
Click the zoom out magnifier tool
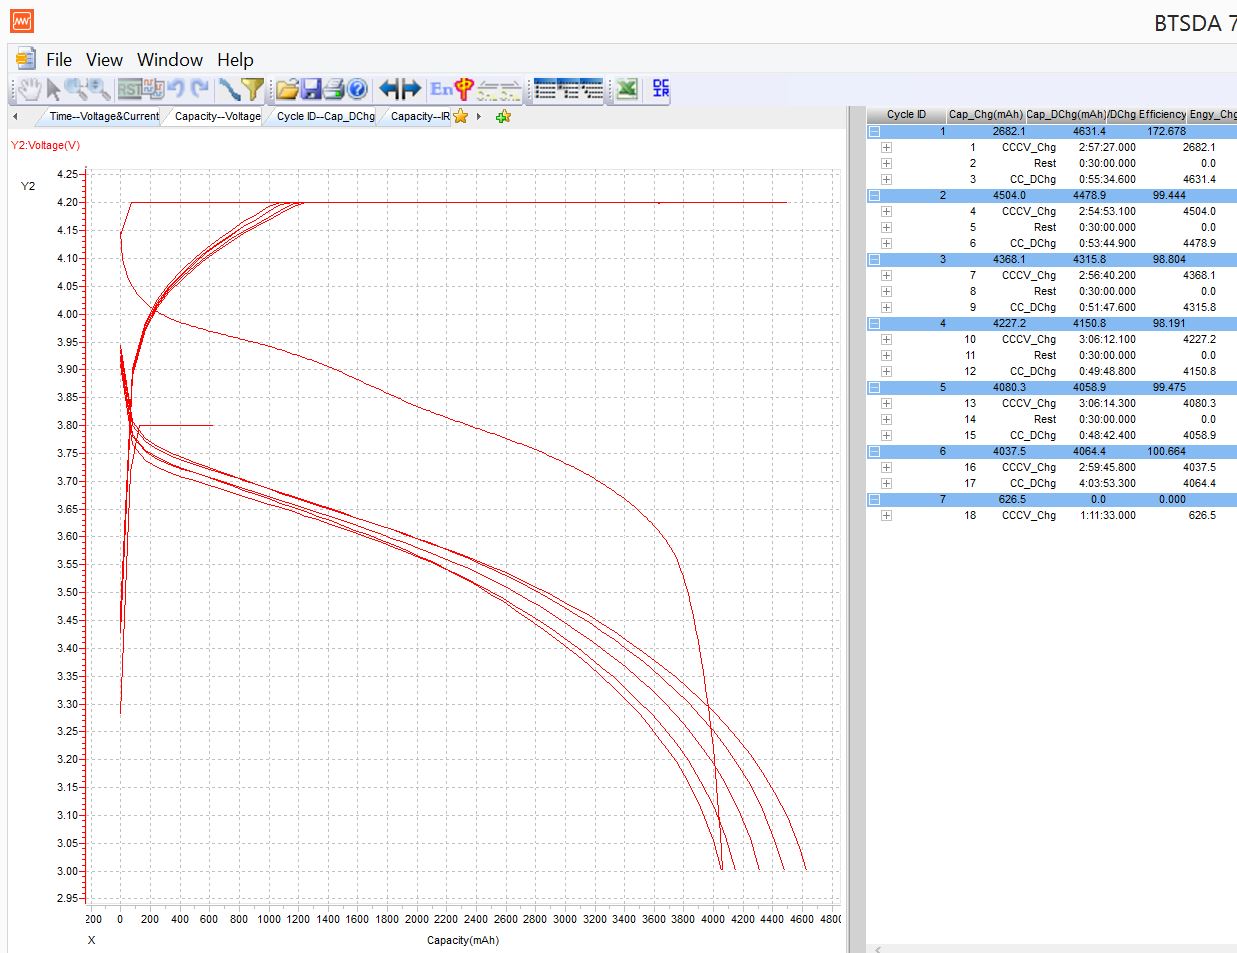(x=99, y=89)
